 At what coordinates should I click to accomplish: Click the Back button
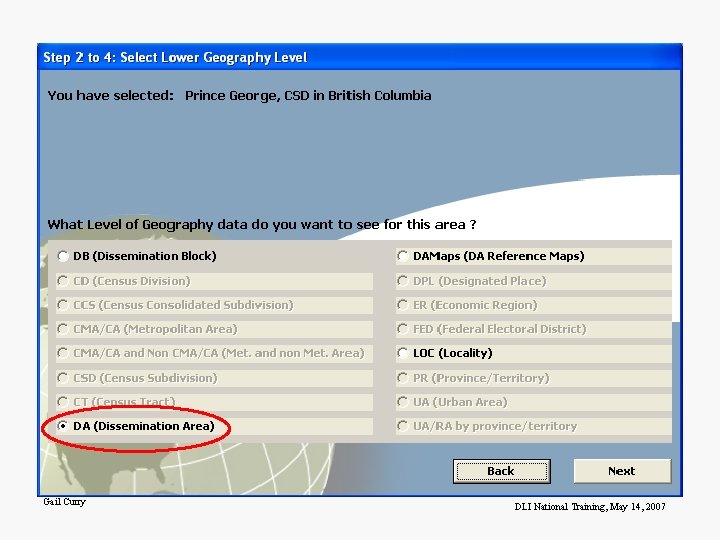point(501,471)
